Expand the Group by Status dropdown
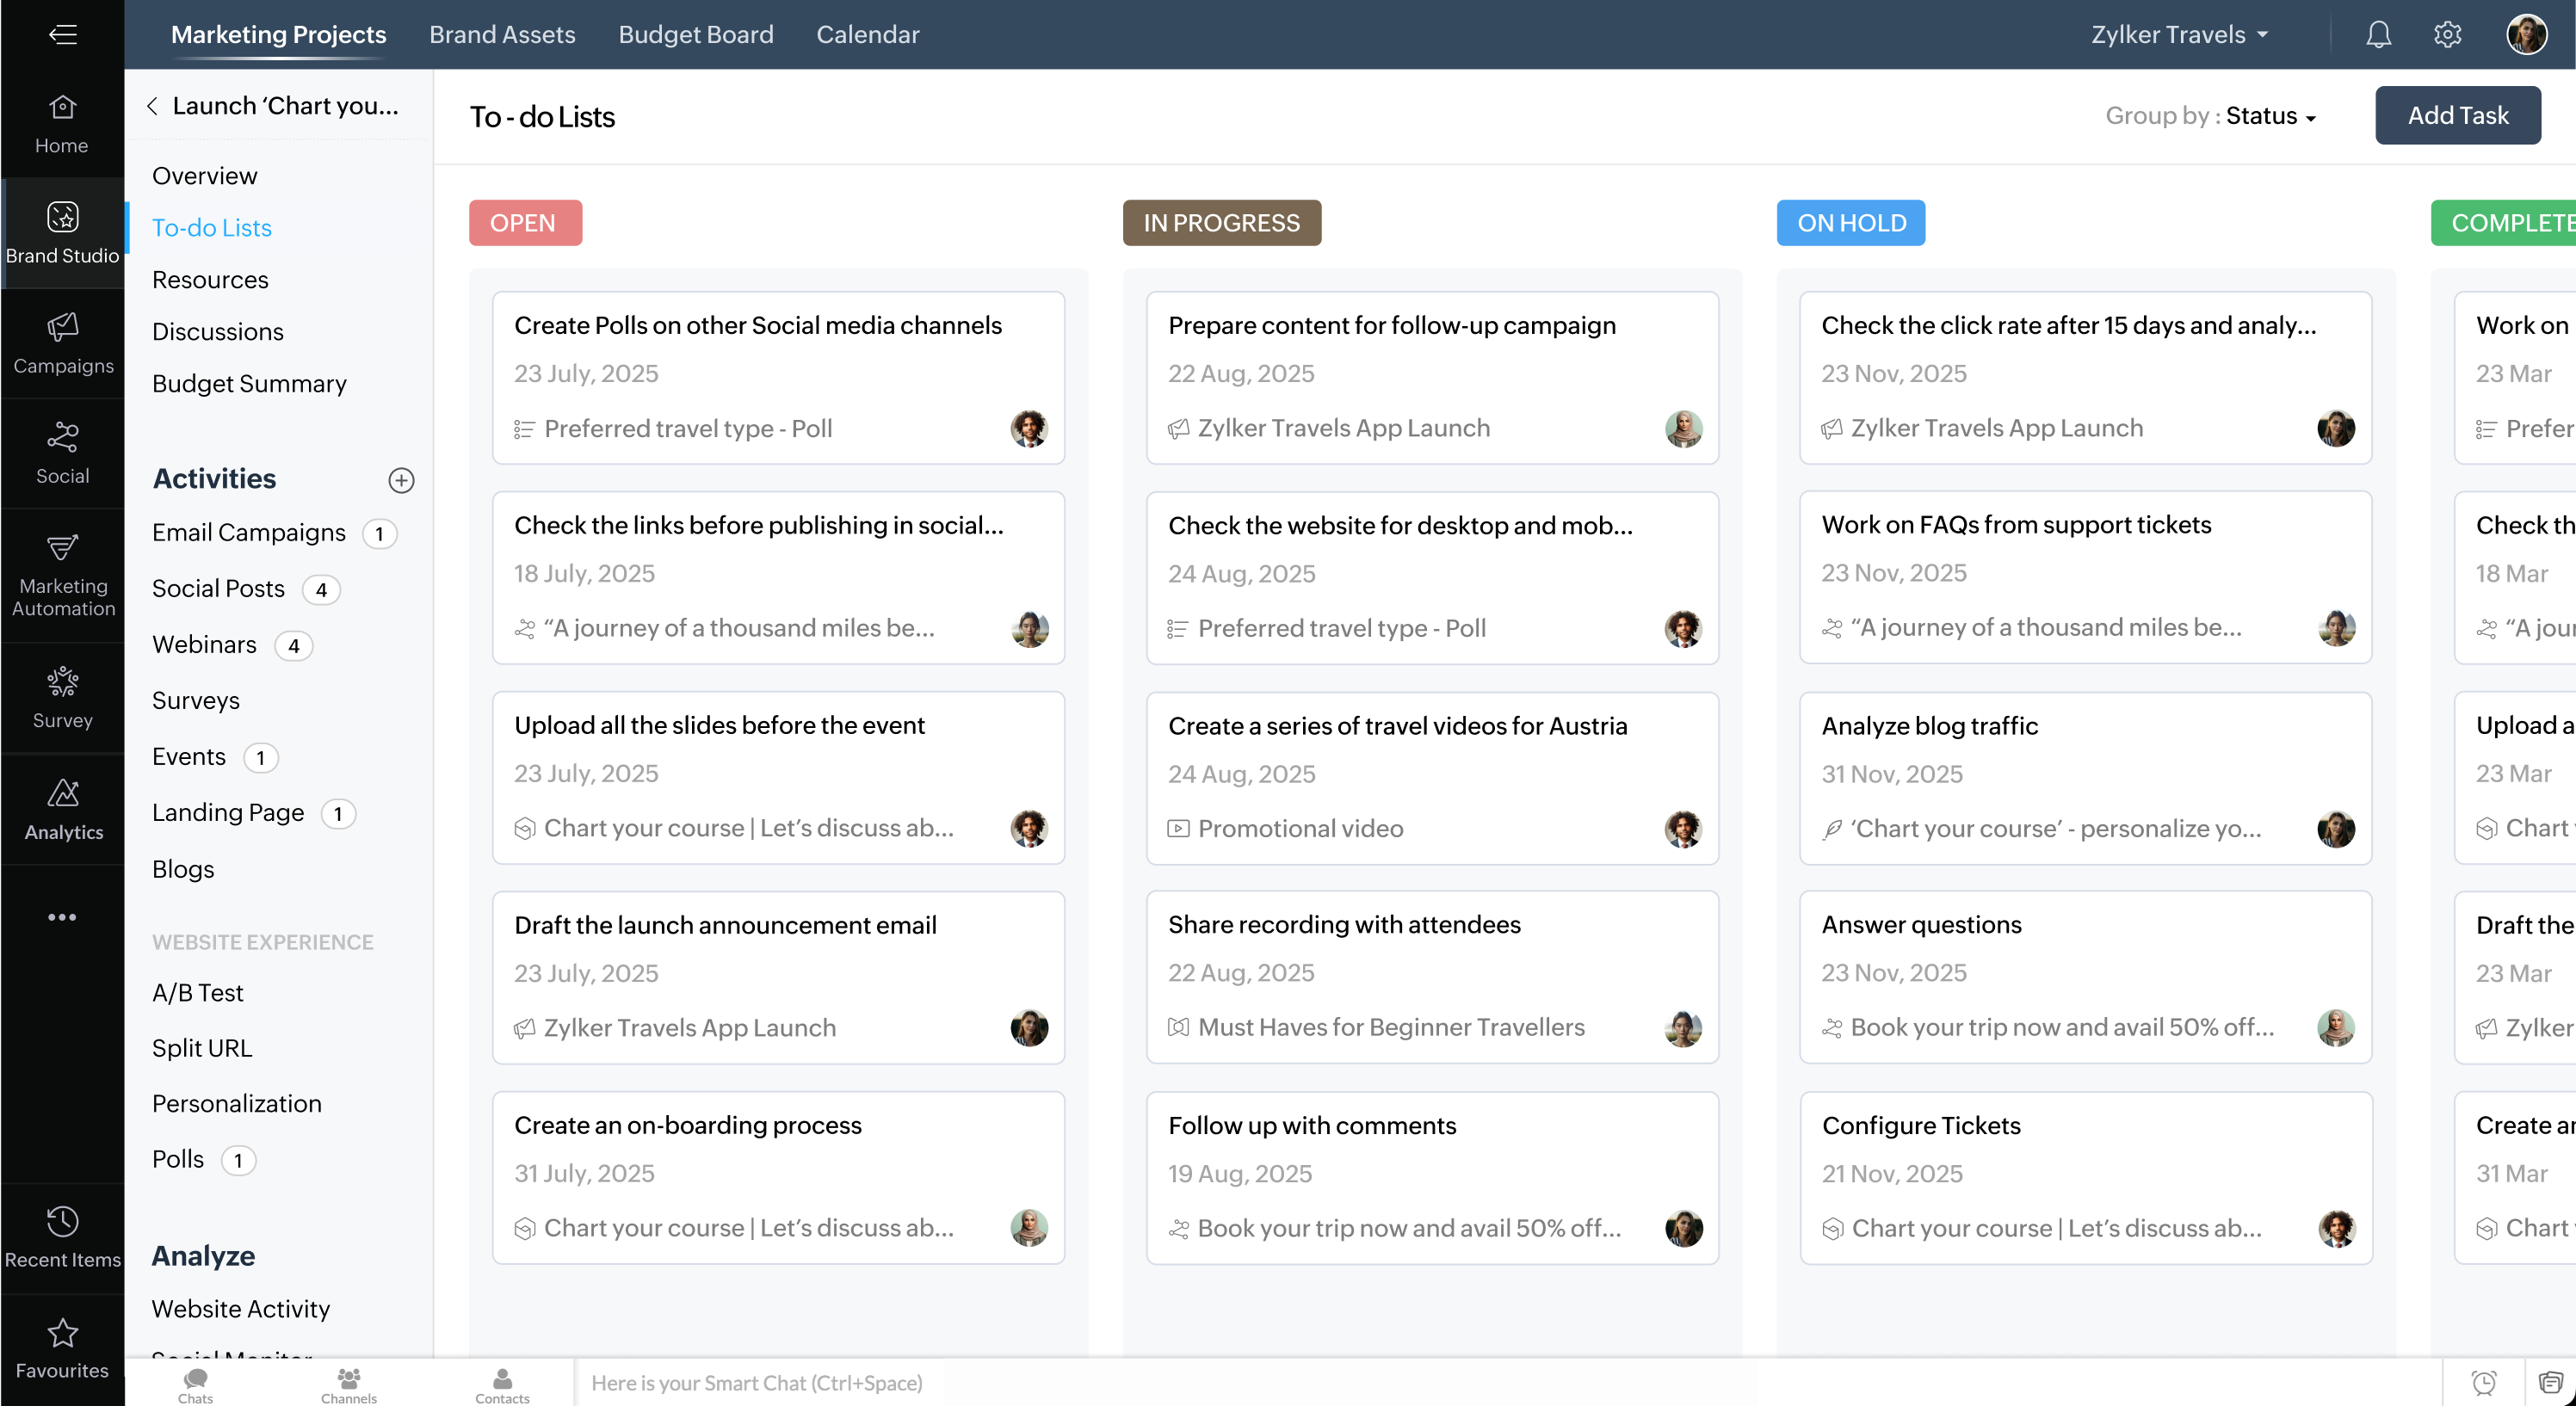 tap(2270, 116)
